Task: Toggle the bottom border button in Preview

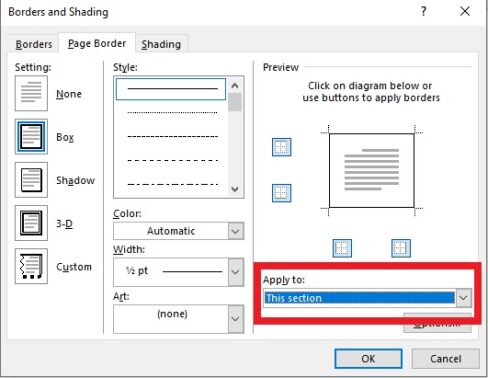Action: click(x=282, y=193)
